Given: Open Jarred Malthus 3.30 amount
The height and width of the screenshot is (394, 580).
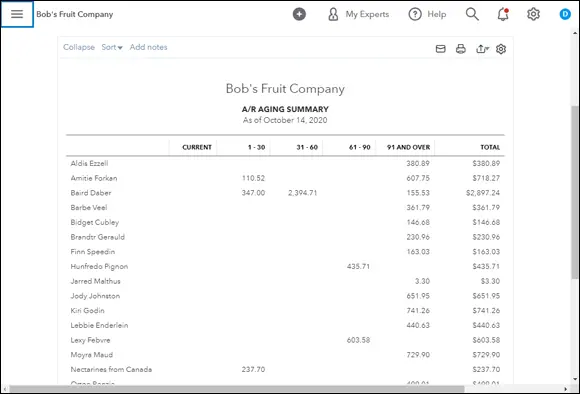Looking at the screenshot, I should tap(422, 282).
